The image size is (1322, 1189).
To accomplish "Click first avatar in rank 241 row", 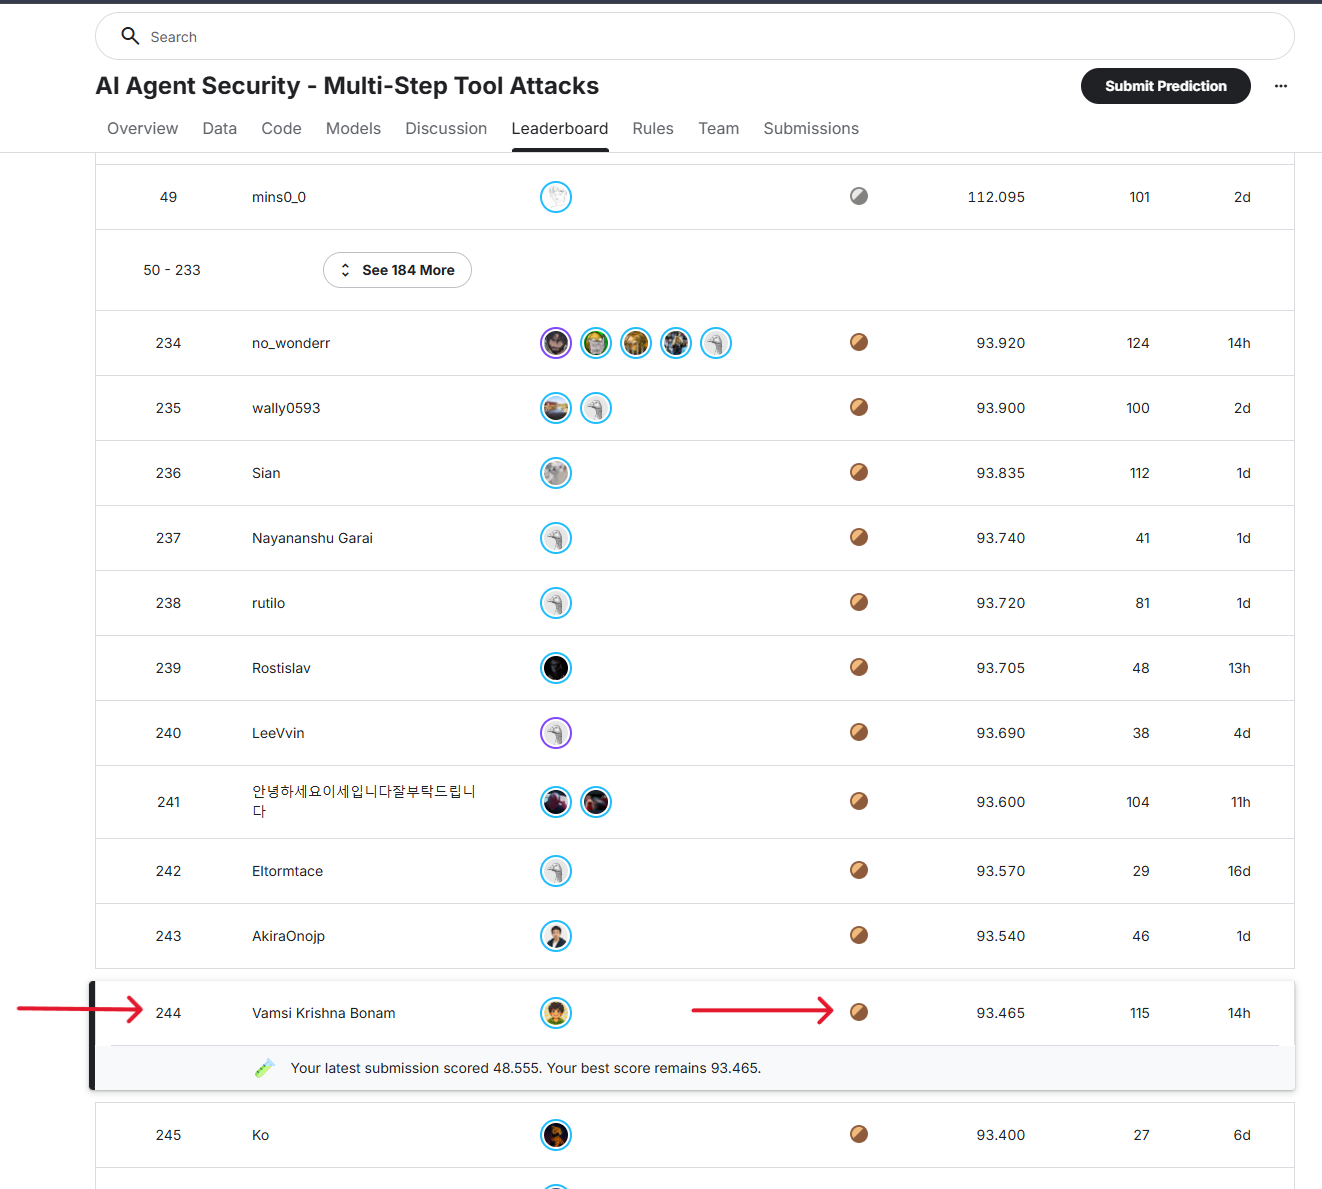I will [x=556, y=802].
